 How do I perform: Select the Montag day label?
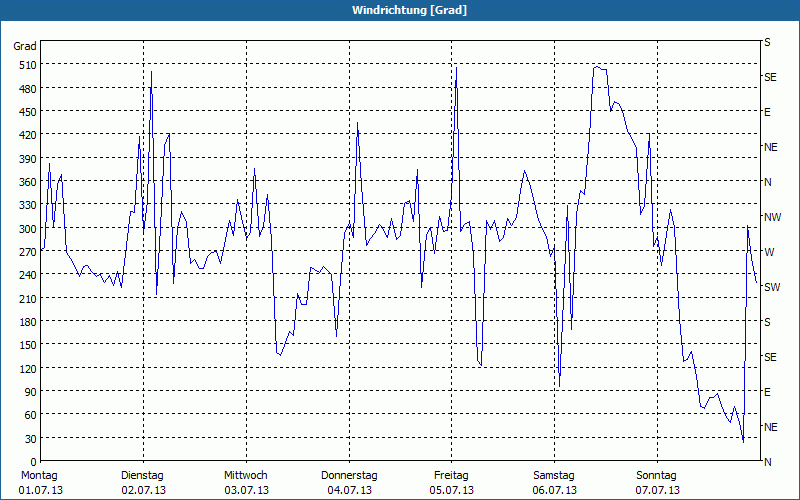tap(39, 476)
